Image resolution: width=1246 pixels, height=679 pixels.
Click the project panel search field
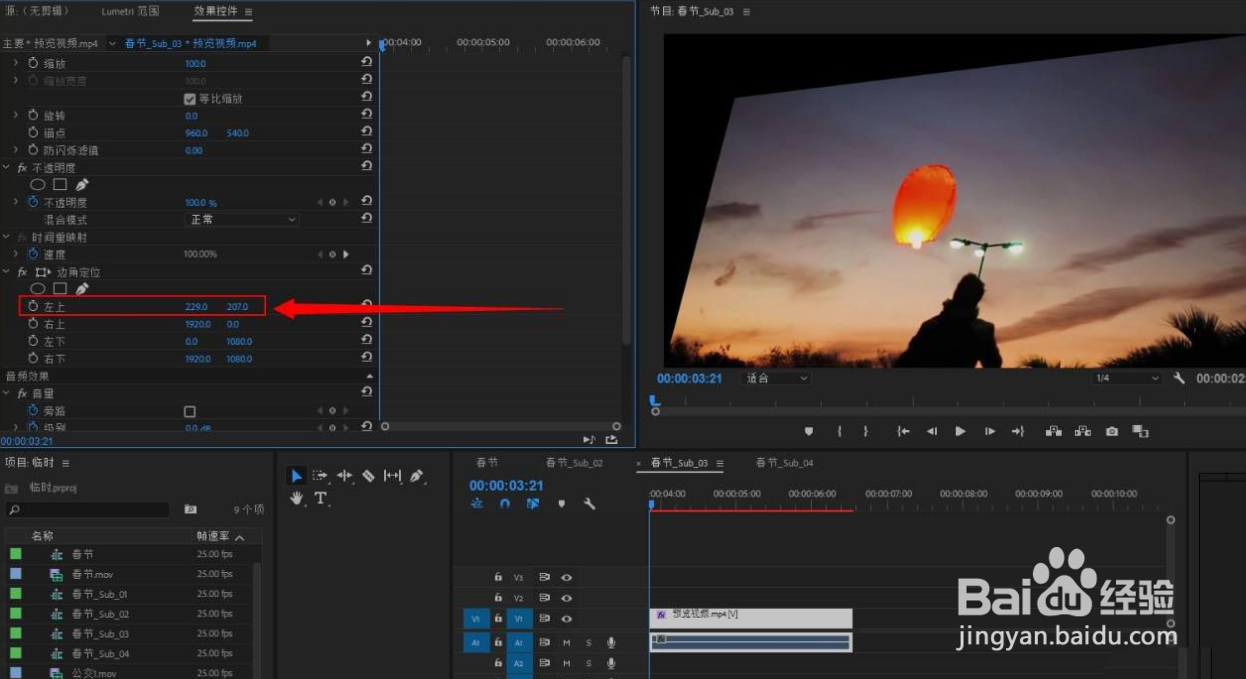tap(87, 510)
